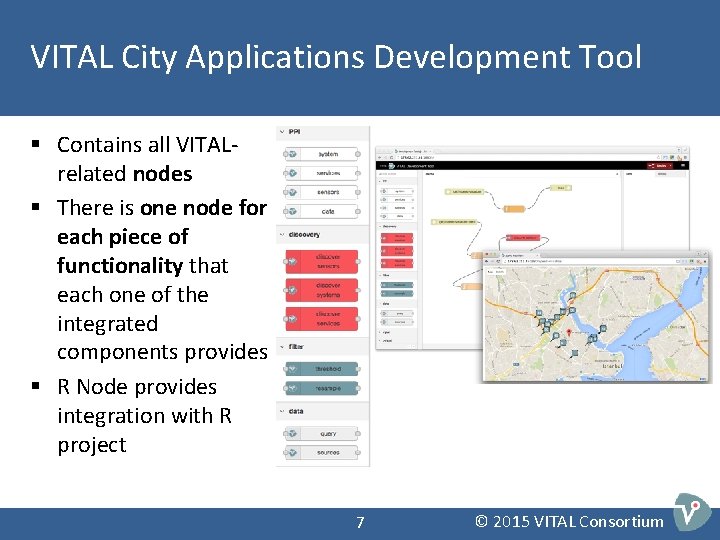720x540 pixels.
Task: Select the discover sensors red node
Action: (322, 262)
